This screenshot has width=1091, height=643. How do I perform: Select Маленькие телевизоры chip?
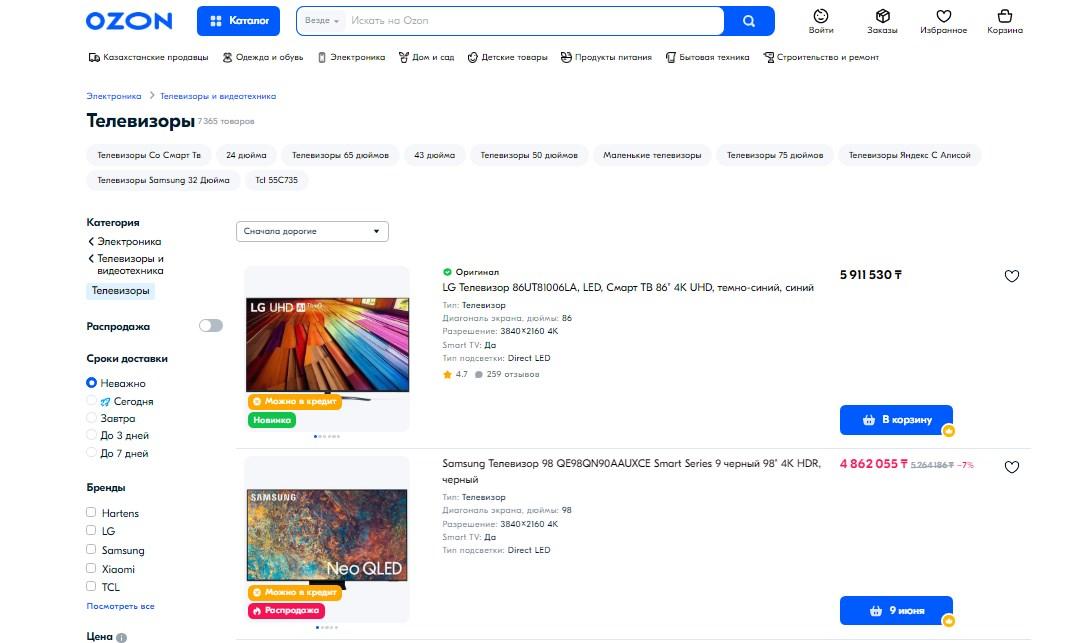(652, 155)
